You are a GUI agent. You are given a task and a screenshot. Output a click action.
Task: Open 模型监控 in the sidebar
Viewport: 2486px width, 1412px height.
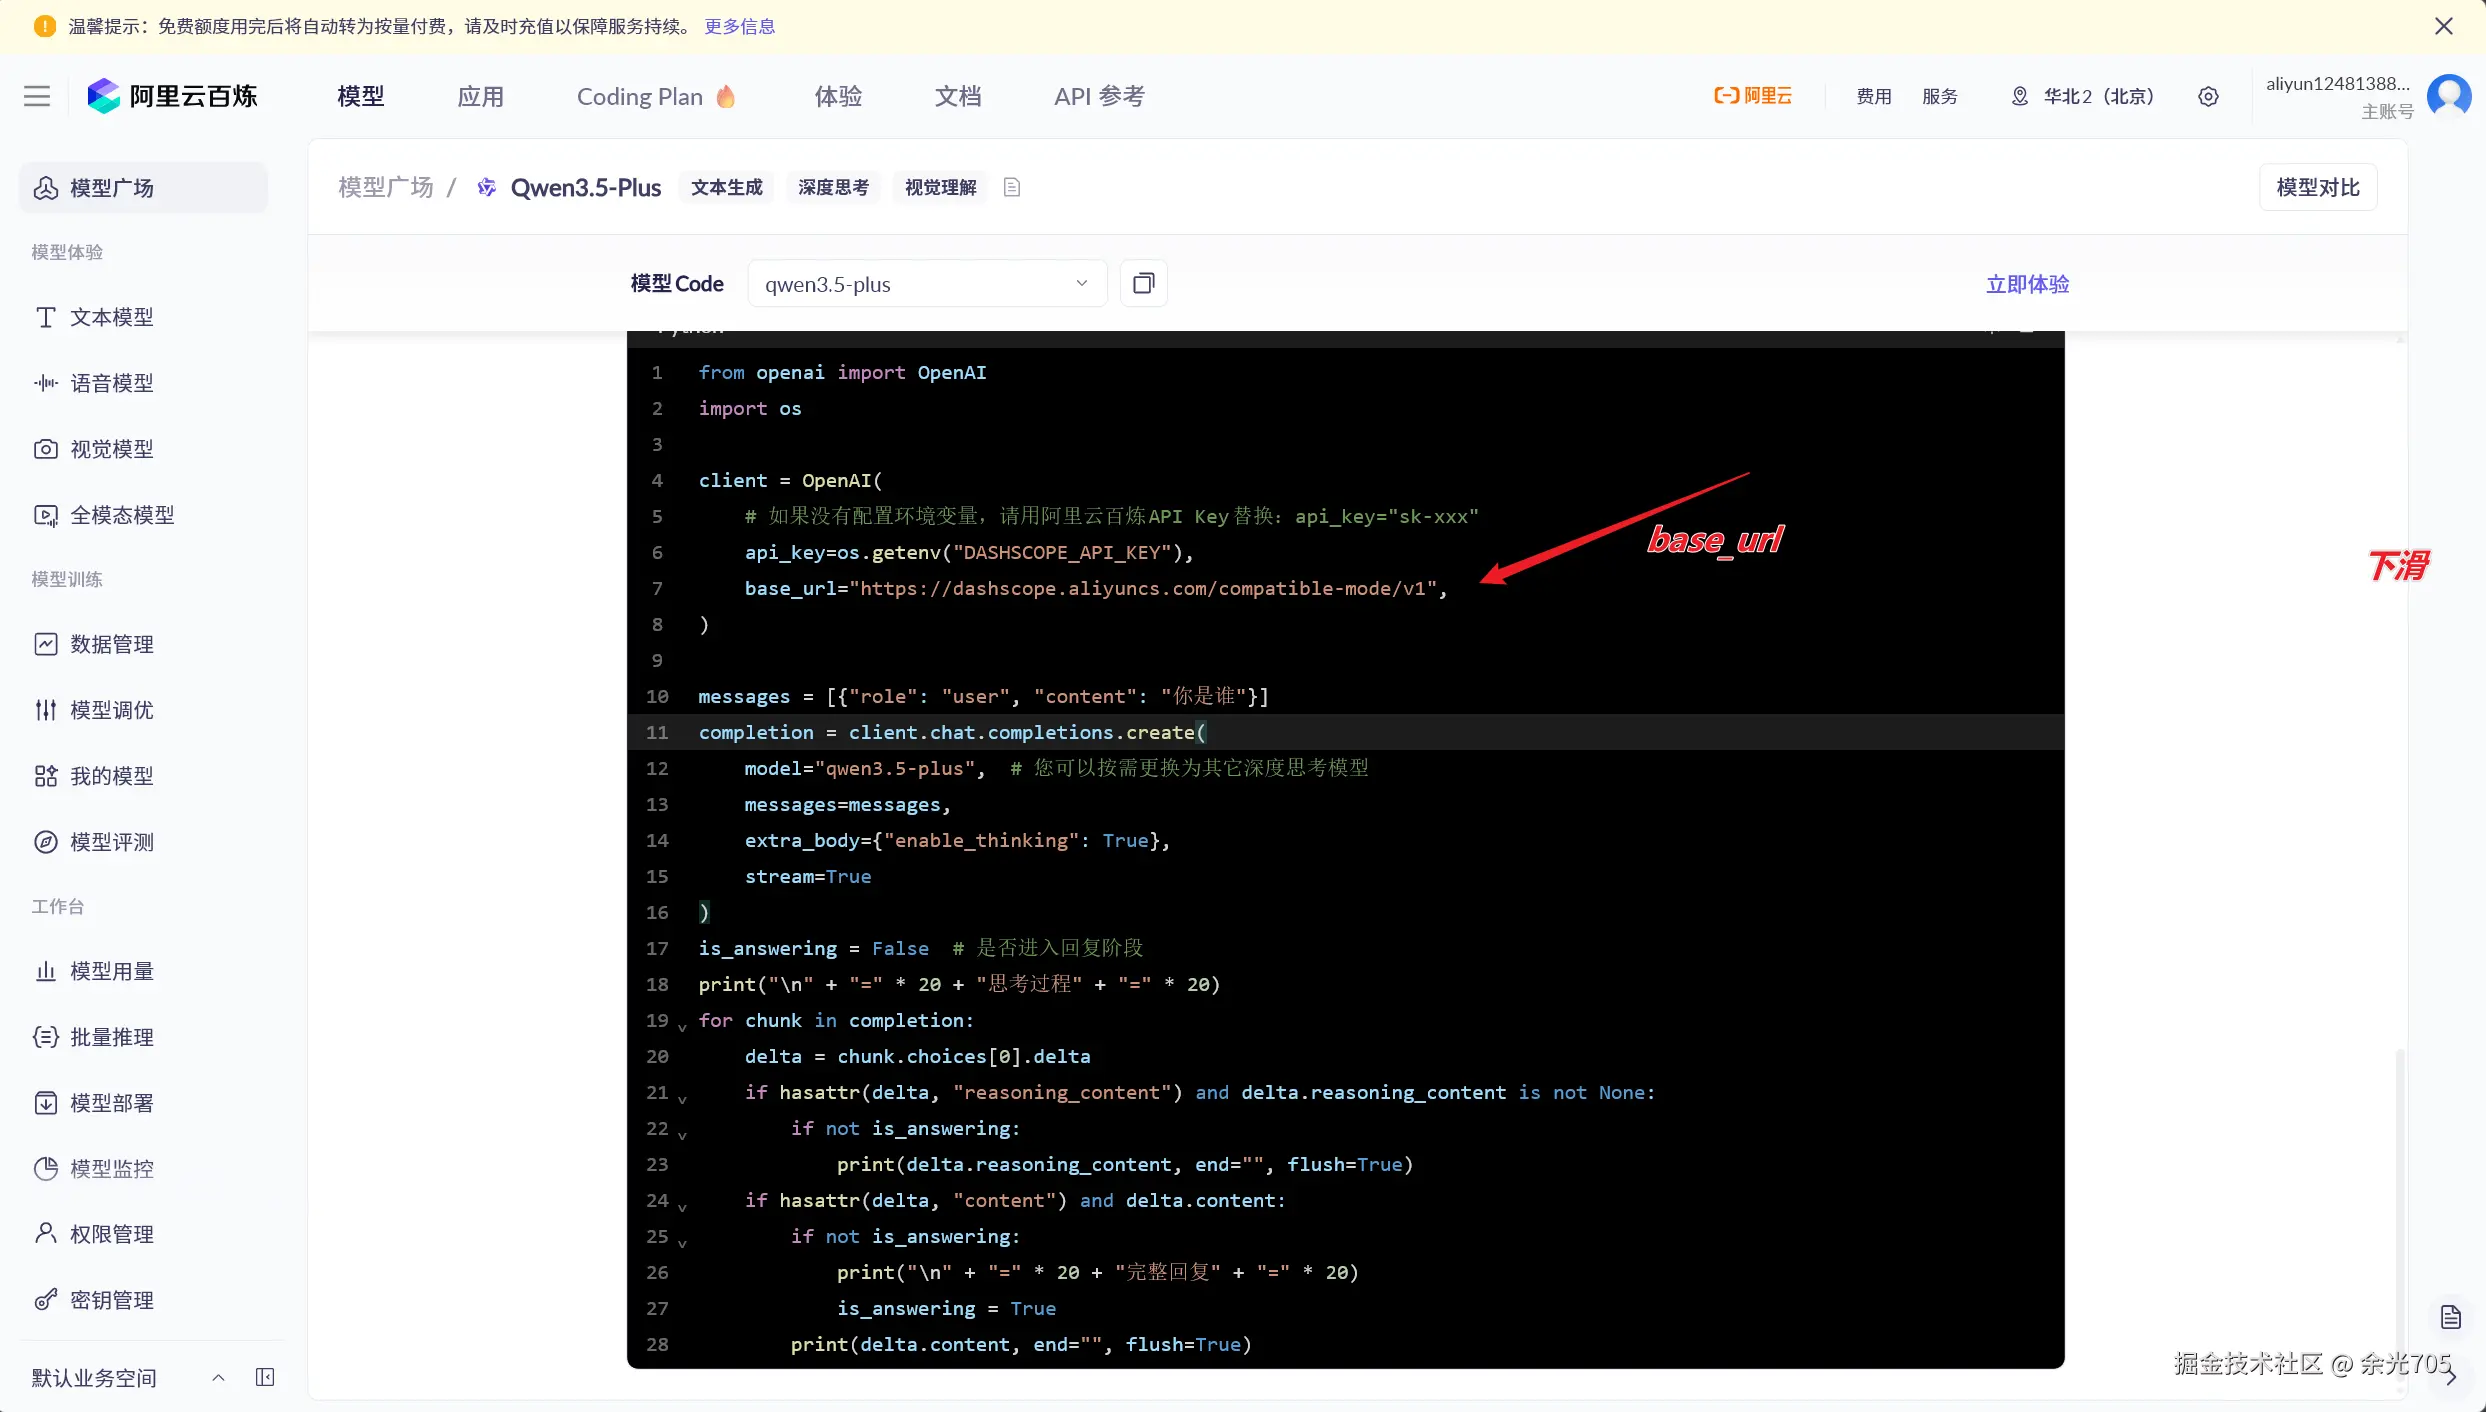(111, 1168)
